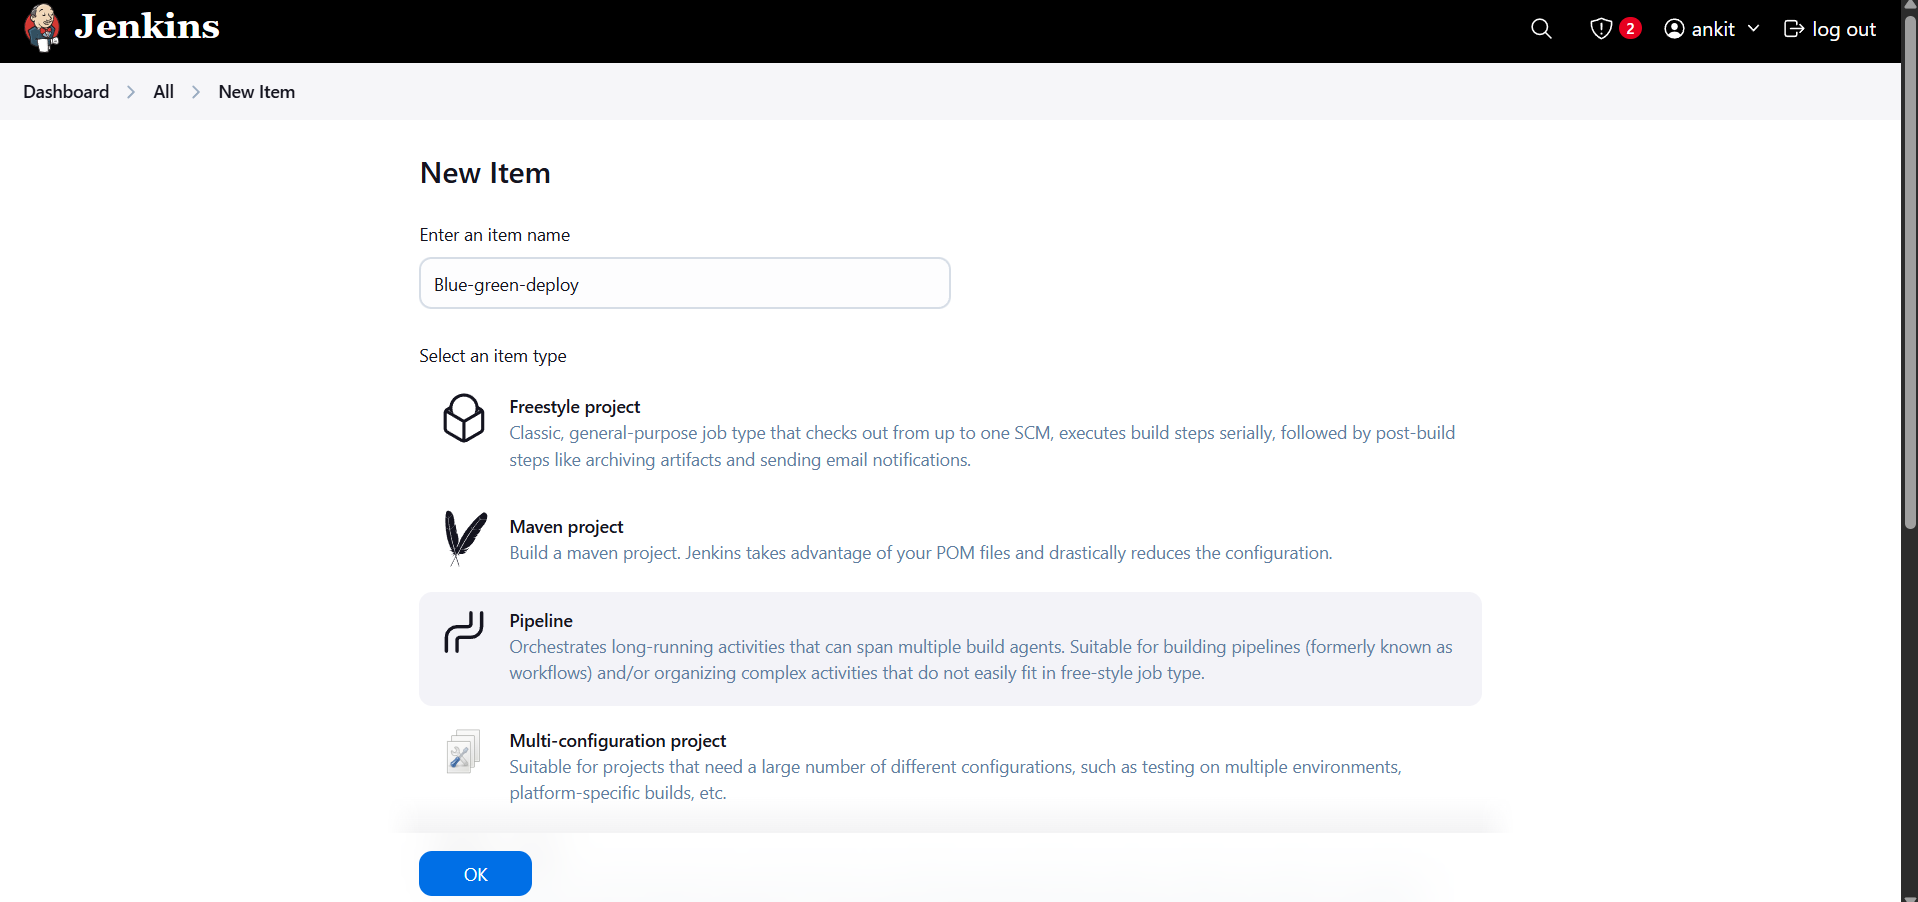Click the Jenkins title text link

[x=147, y=26]
